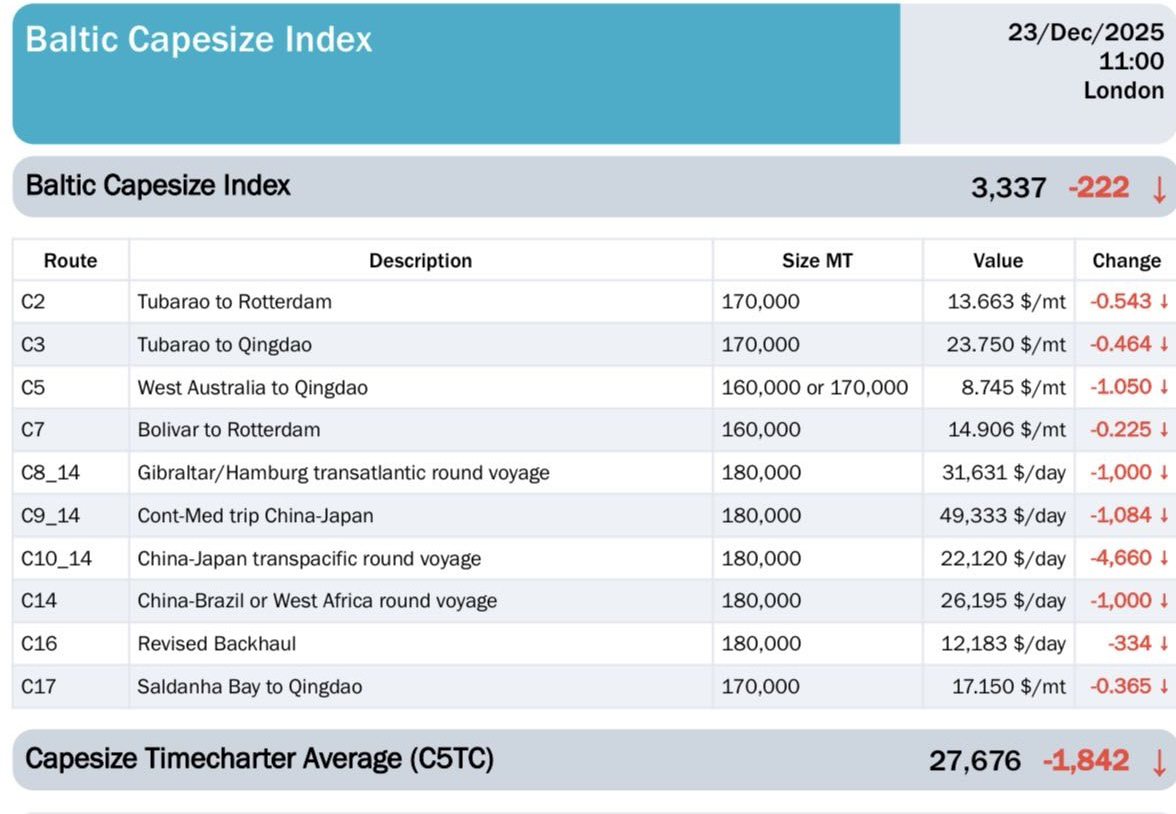The height and width of the screenshot is (814, 1176).
Task: Click the Value column header
Action: click(998, 260)
